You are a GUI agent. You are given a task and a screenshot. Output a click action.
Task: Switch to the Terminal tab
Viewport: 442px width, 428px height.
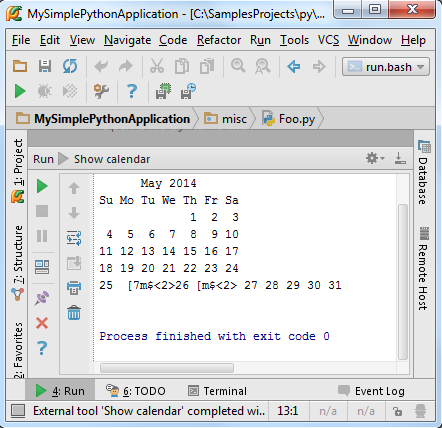pyautogui.click(x=217, y=391)
